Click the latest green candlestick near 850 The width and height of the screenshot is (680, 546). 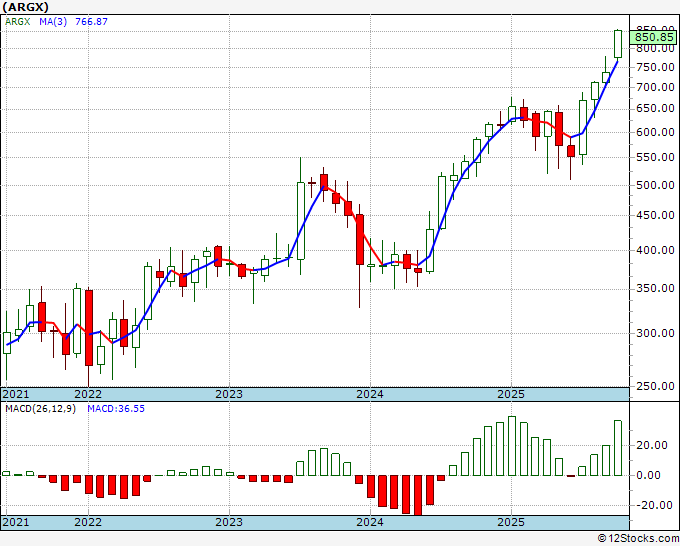coord(618,44)
